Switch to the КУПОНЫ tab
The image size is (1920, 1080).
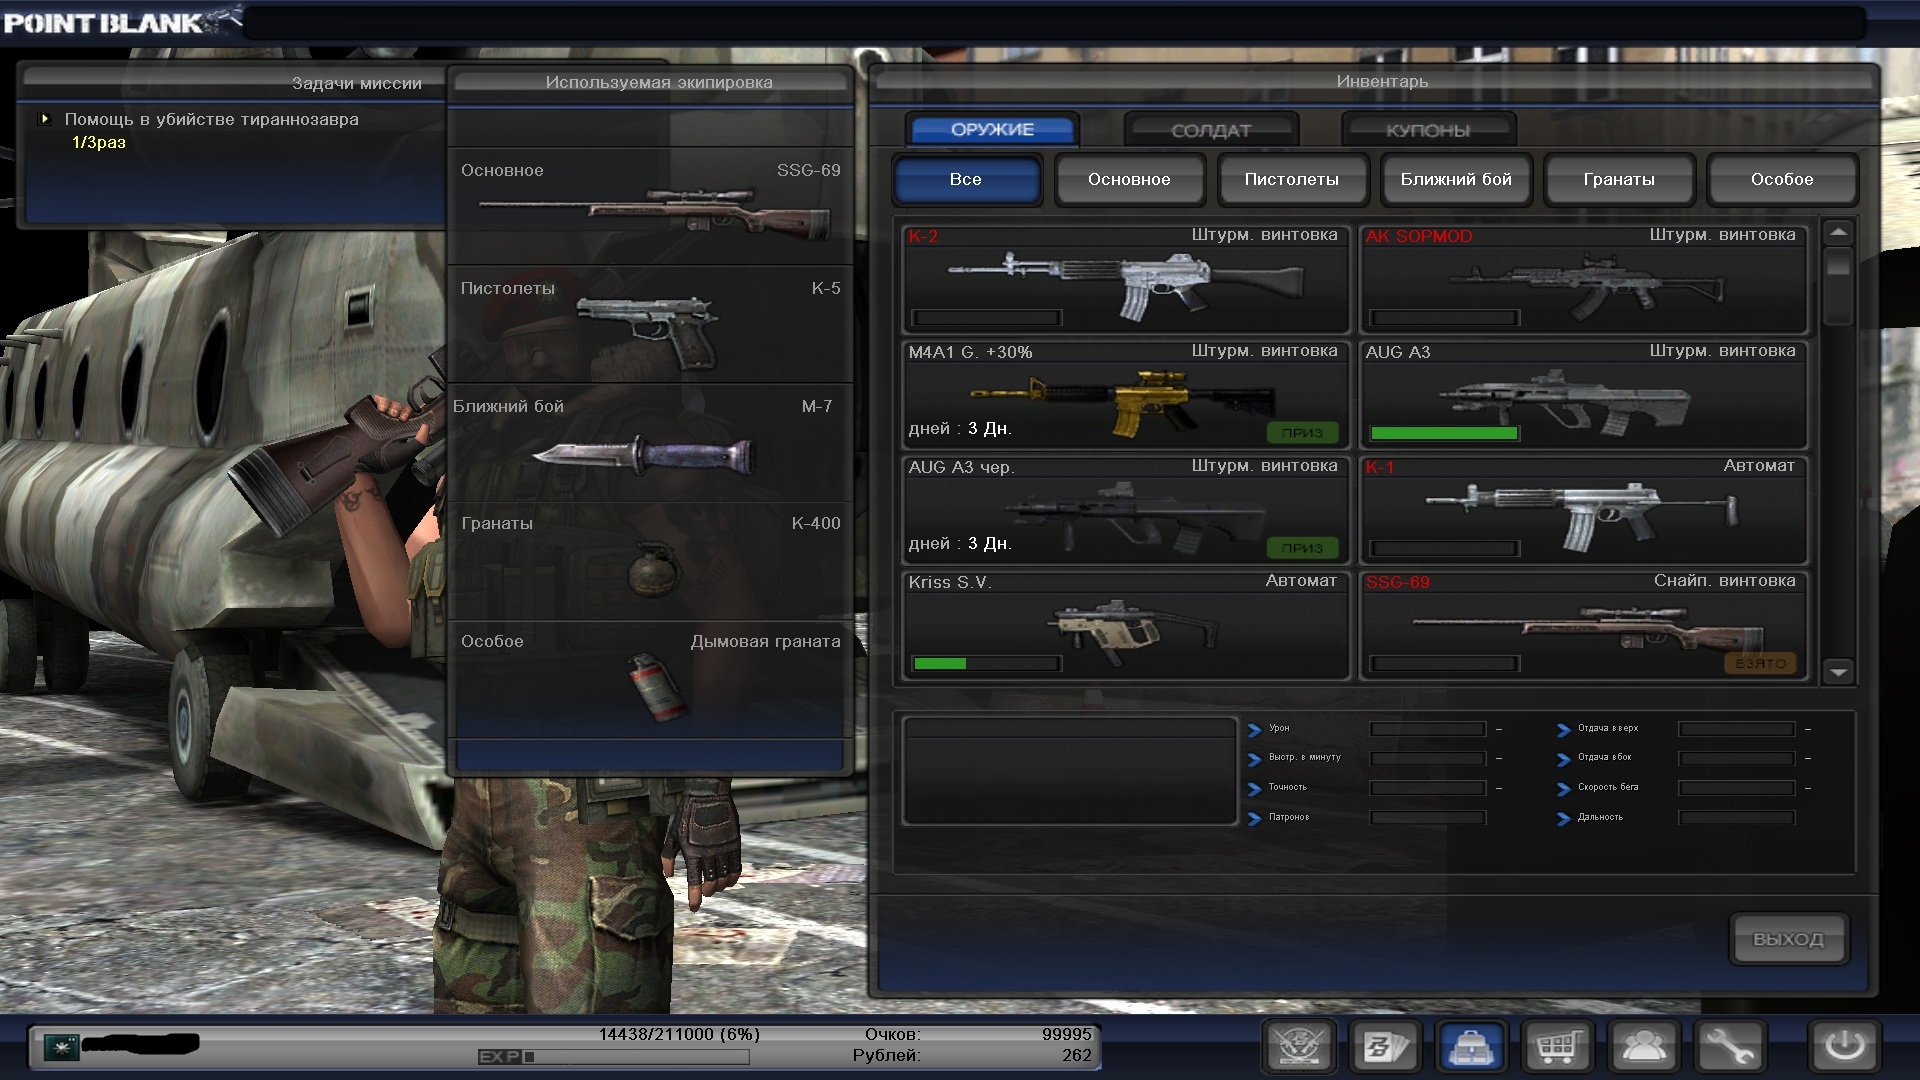1428,130
